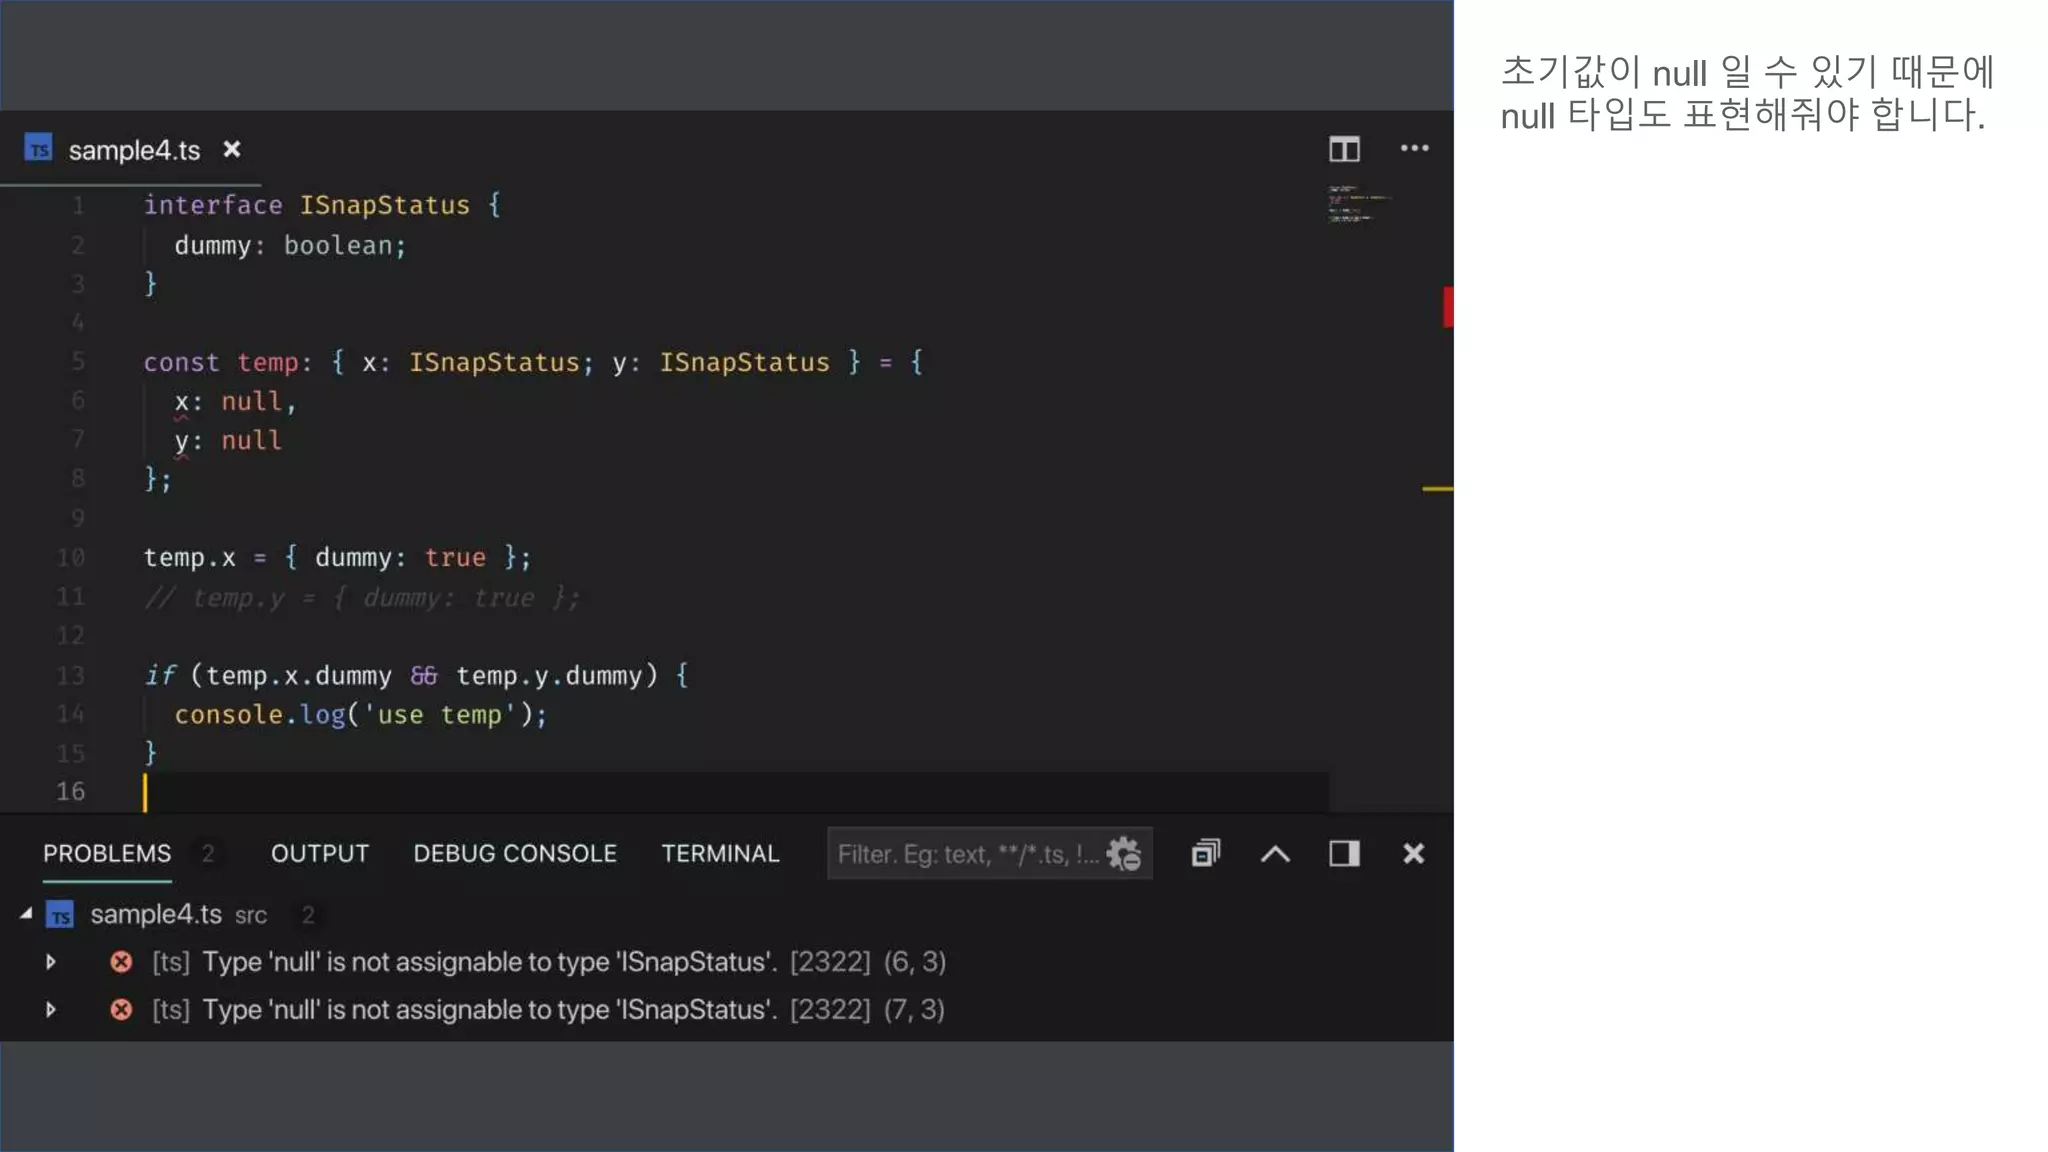Click the TypeScript icon on sample4.ts tab

coord(38,150)
